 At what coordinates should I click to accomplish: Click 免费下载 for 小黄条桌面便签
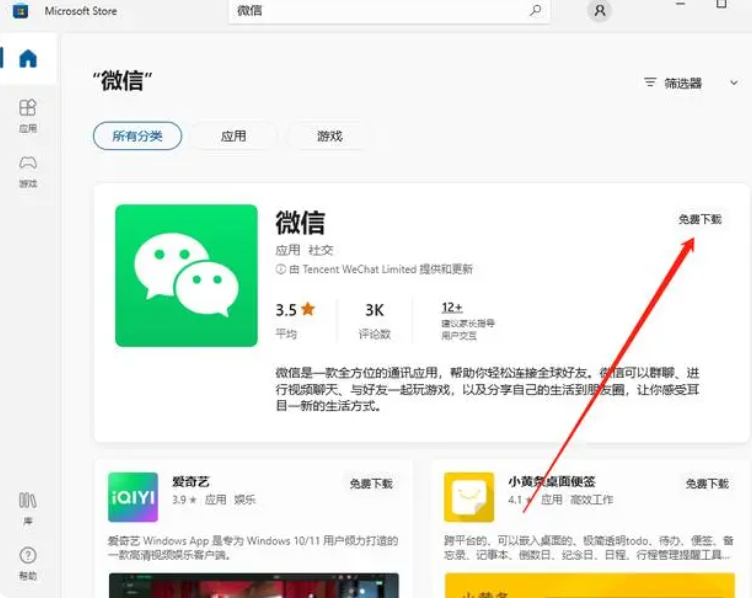707,483
